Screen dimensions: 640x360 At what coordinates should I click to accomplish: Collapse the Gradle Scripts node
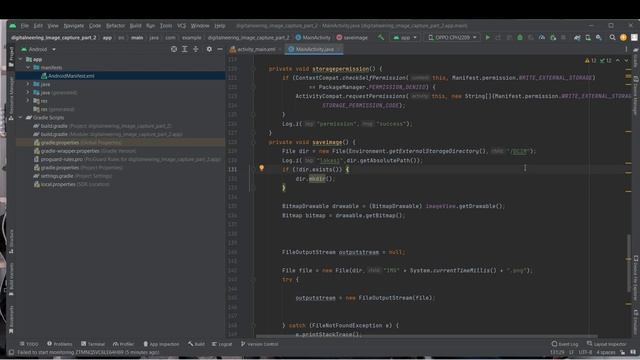pos(20,118)
